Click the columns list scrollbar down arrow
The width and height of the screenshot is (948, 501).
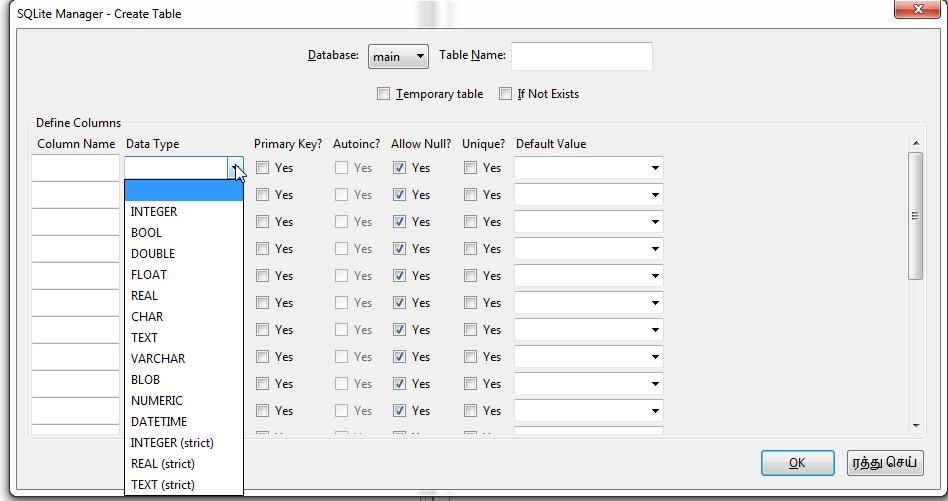[x=915, y=425]
